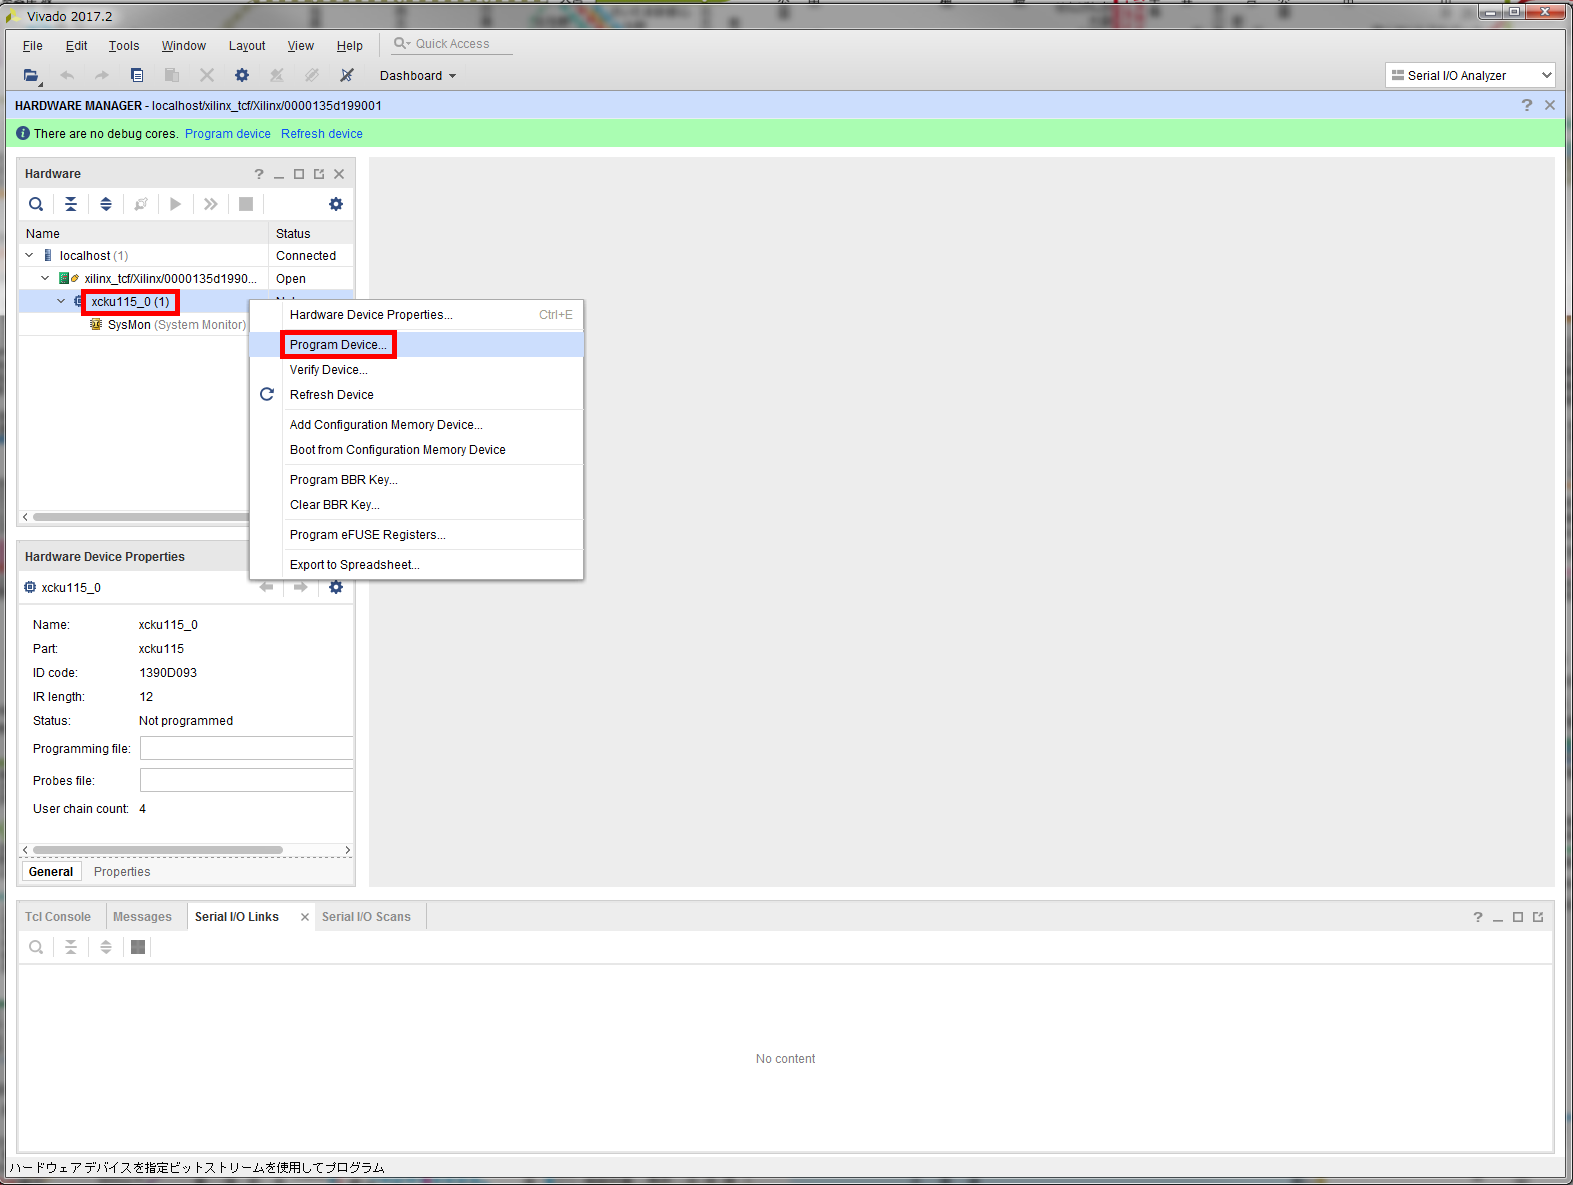Image resolution: width=1573 pixels, height=1185 pixels.
Task: Stop trigger in Hardware panel
Action: (x=246, y=204)
